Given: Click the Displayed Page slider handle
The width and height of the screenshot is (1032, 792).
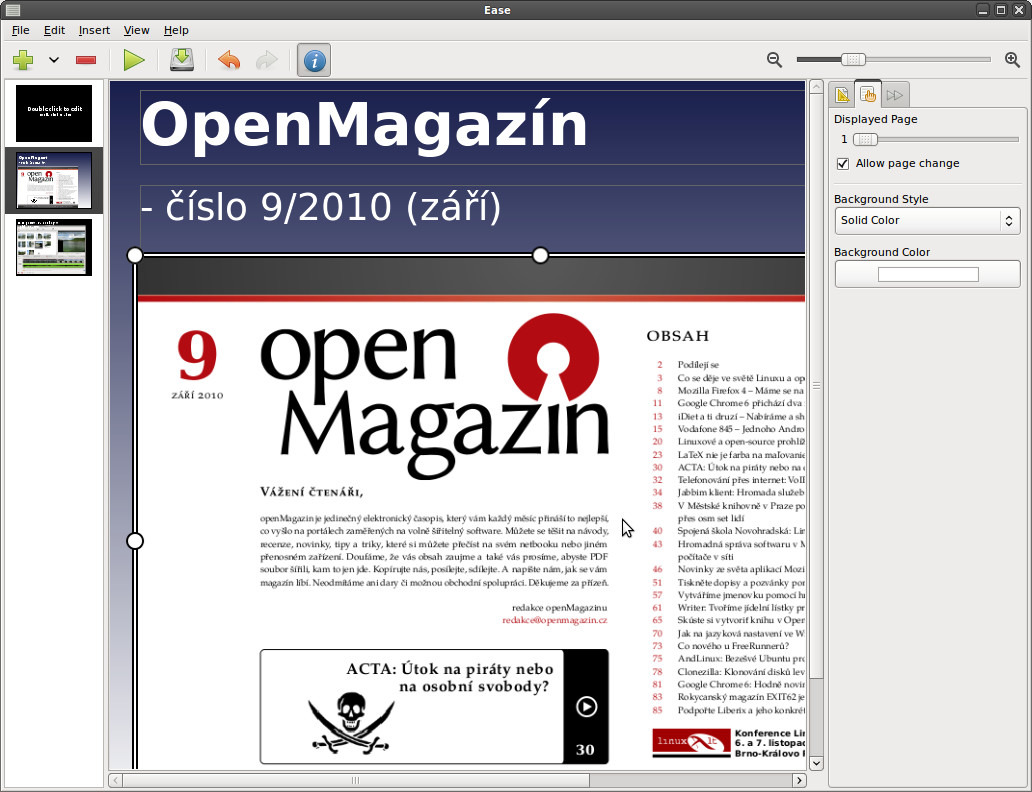Looking at the screenshot, I should (x=865, y=140).
